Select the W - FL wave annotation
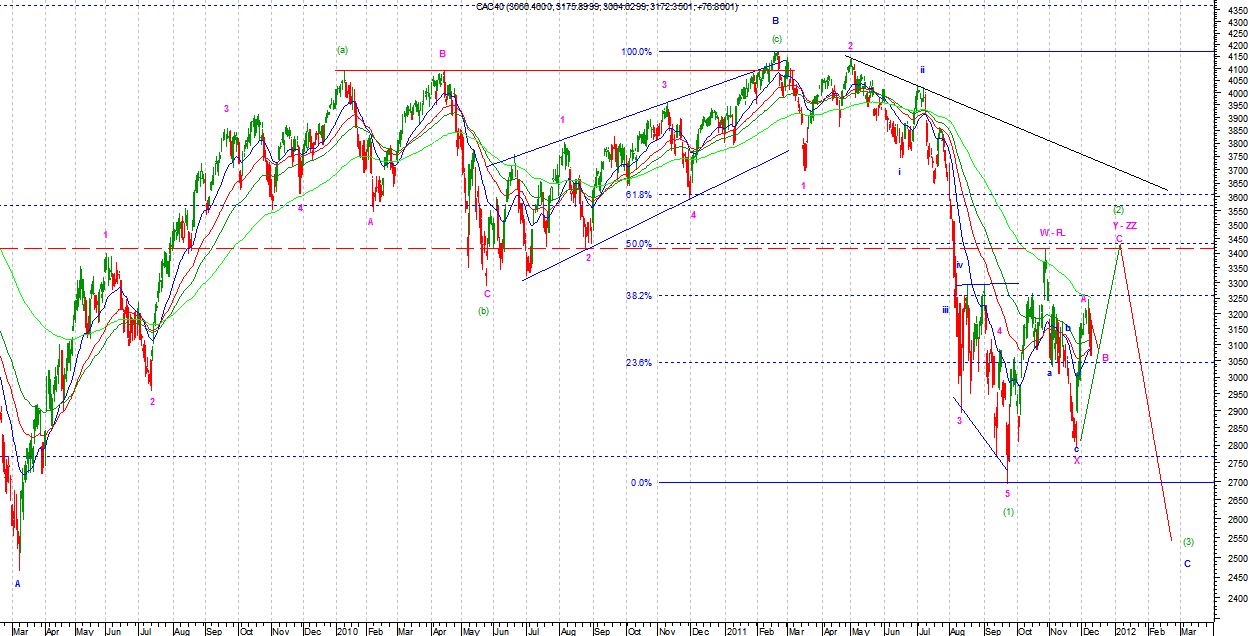 [x=1051, y=233]
